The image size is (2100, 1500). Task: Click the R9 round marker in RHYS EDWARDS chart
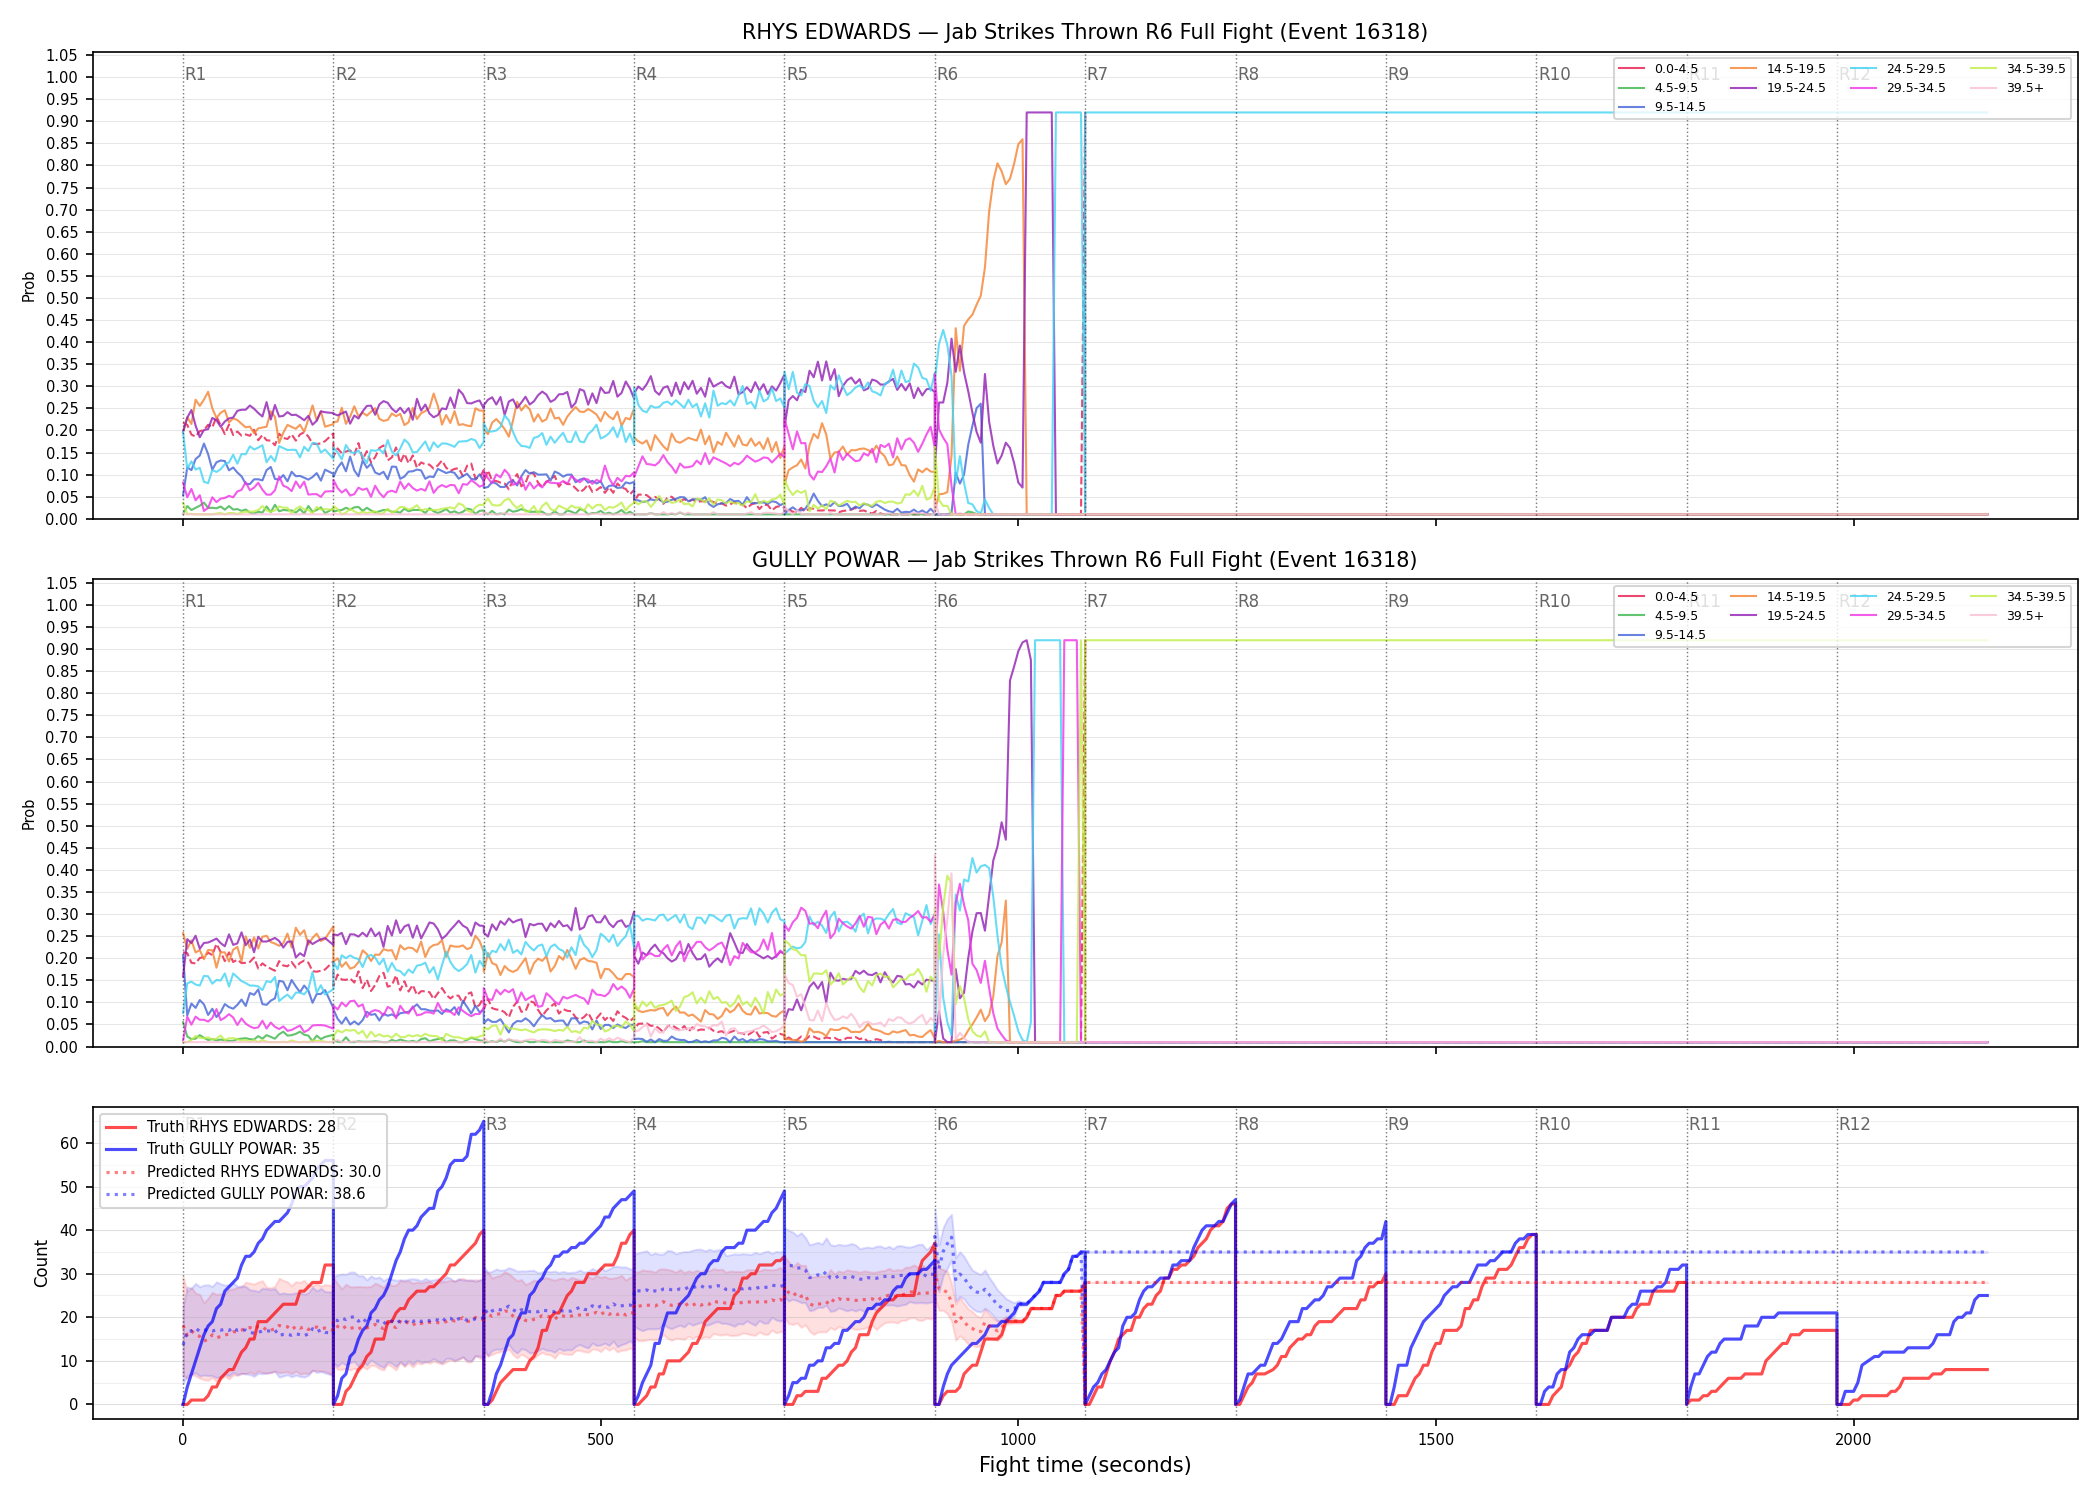click(x=1398, y=74)
